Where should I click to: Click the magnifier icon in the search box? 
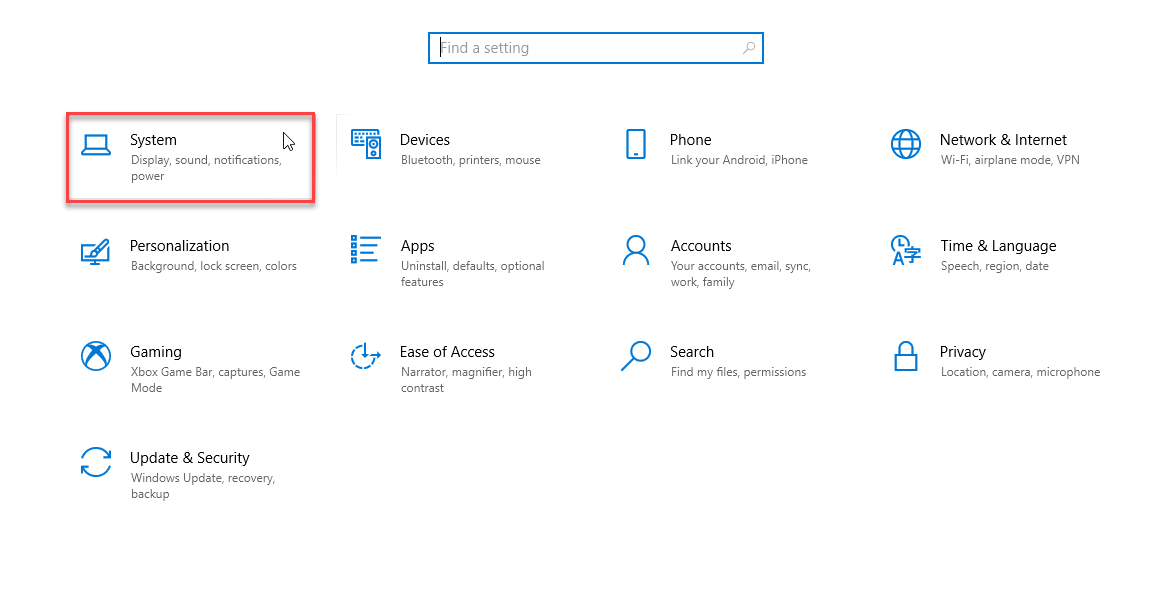[x=749, y=48]
